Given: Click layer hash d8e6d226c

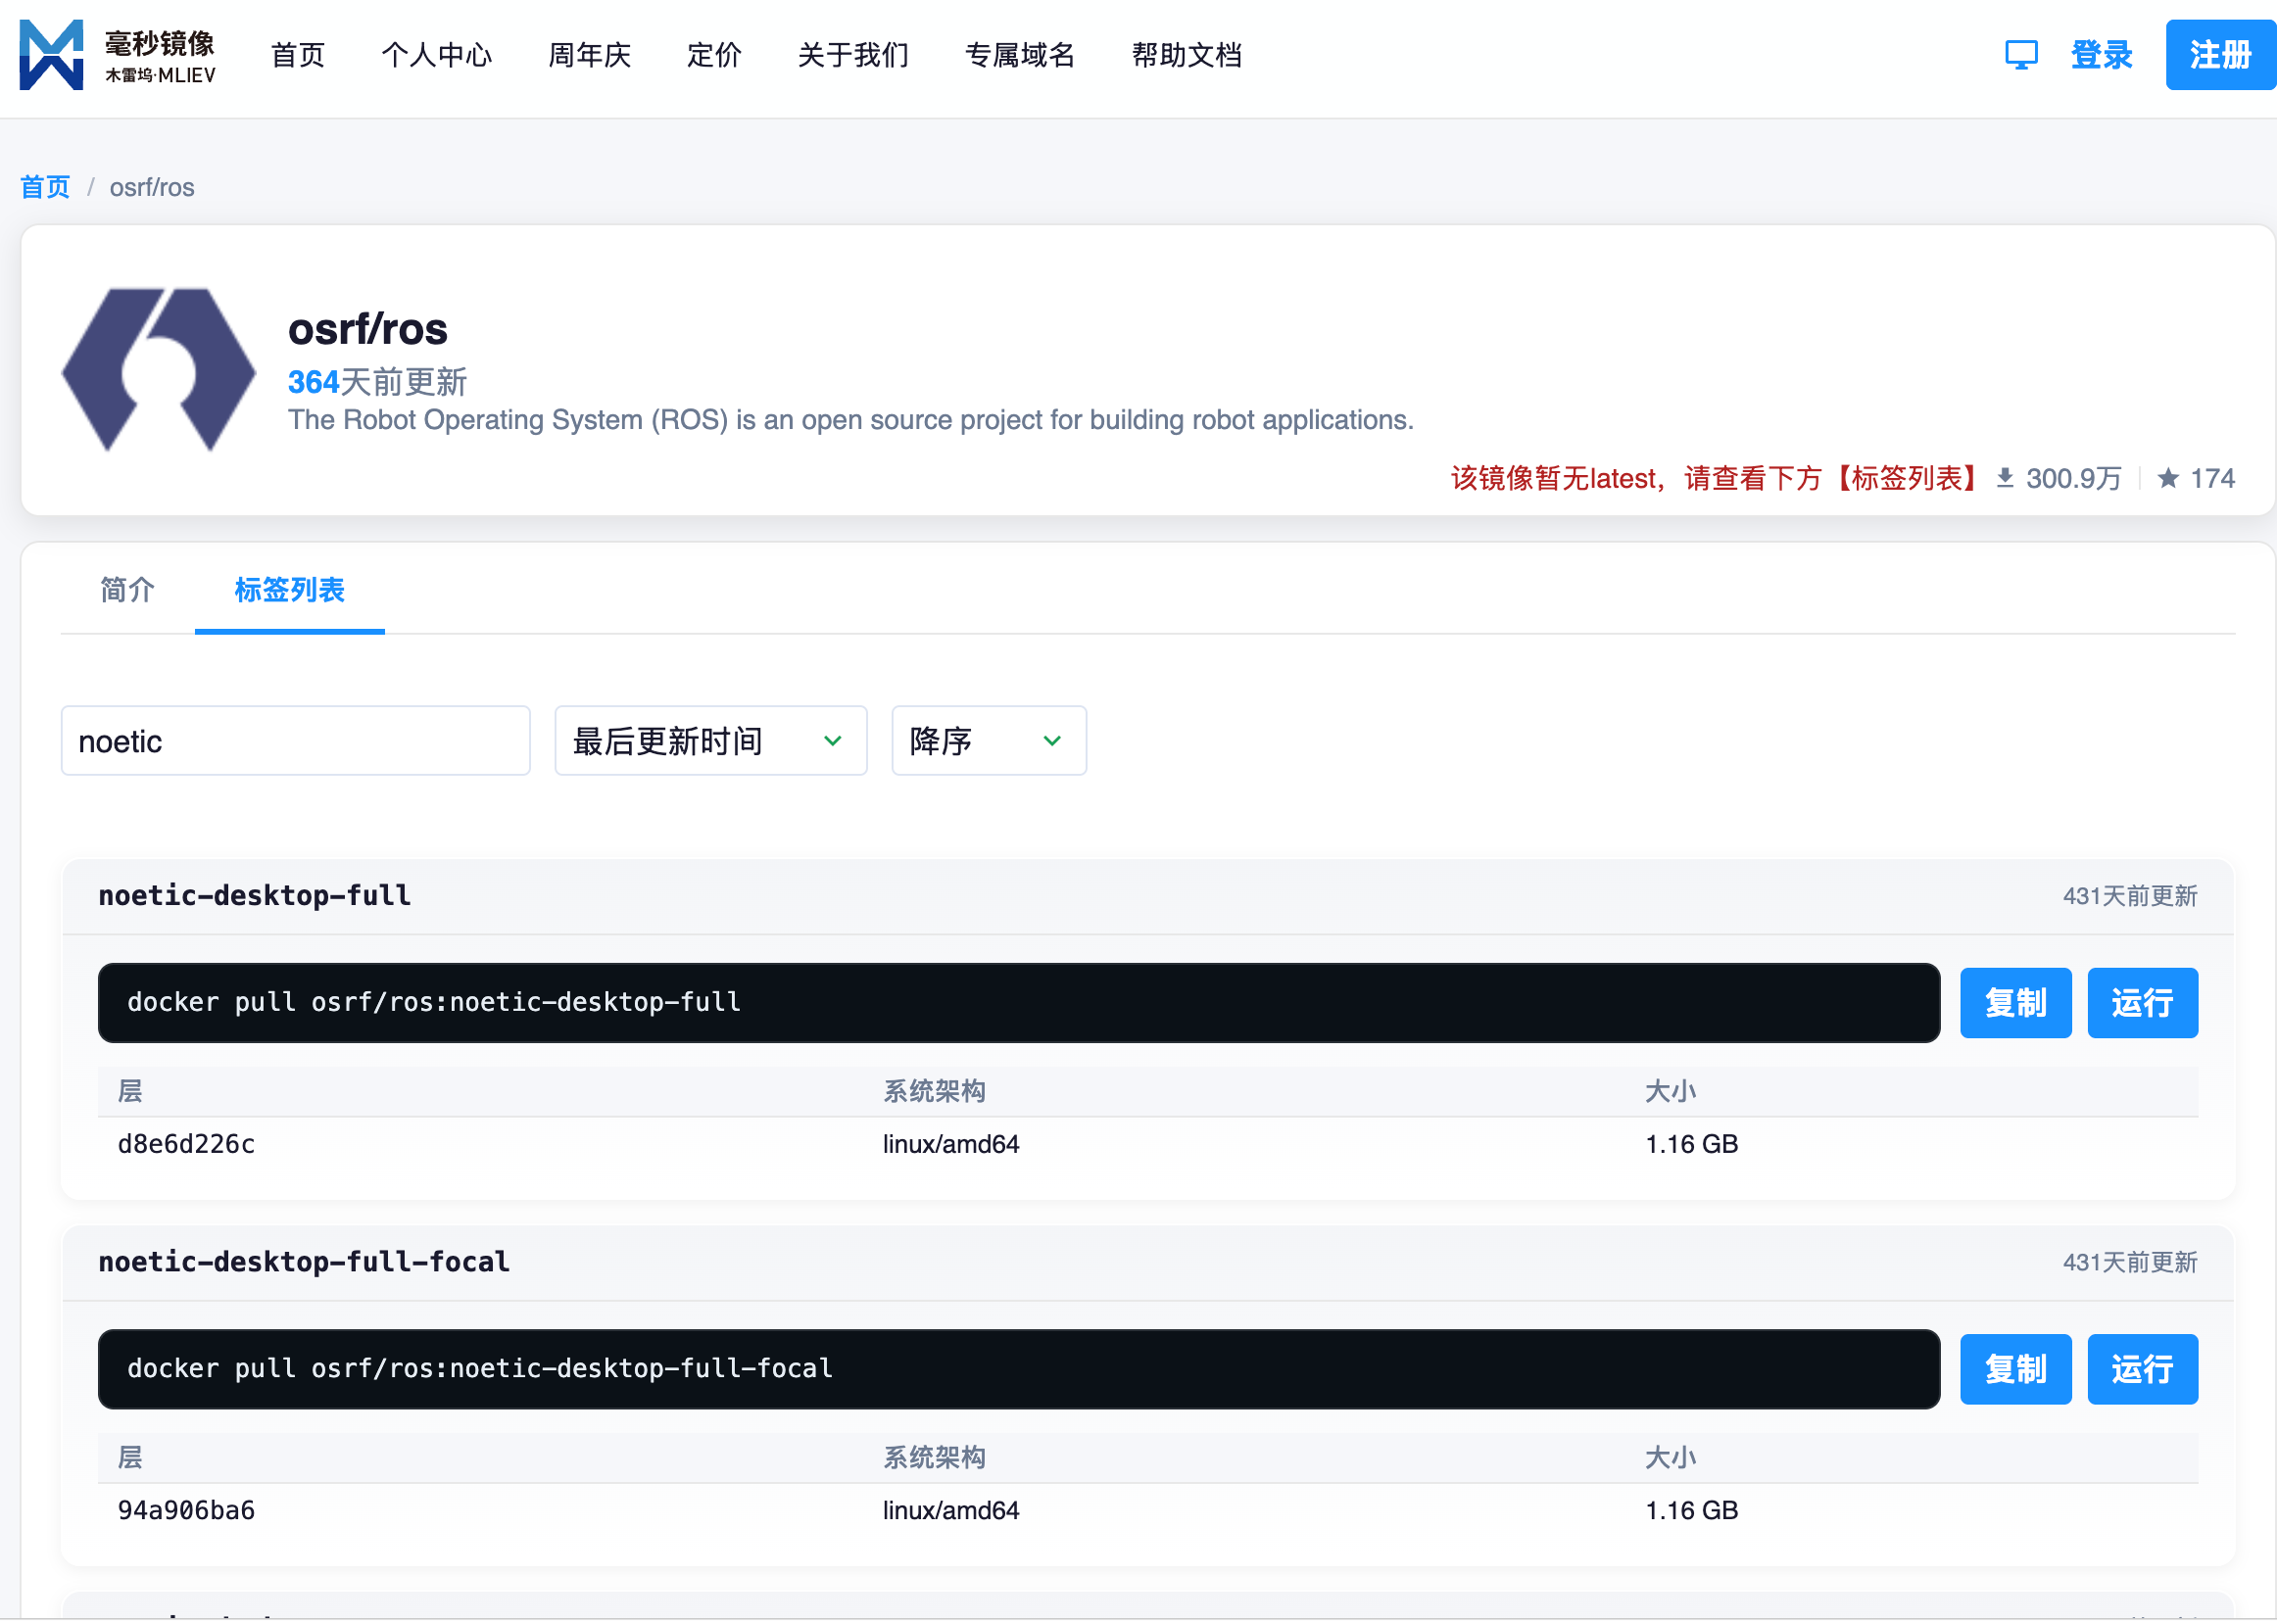Looking at the screenshot, I should tap(186, 1144).
